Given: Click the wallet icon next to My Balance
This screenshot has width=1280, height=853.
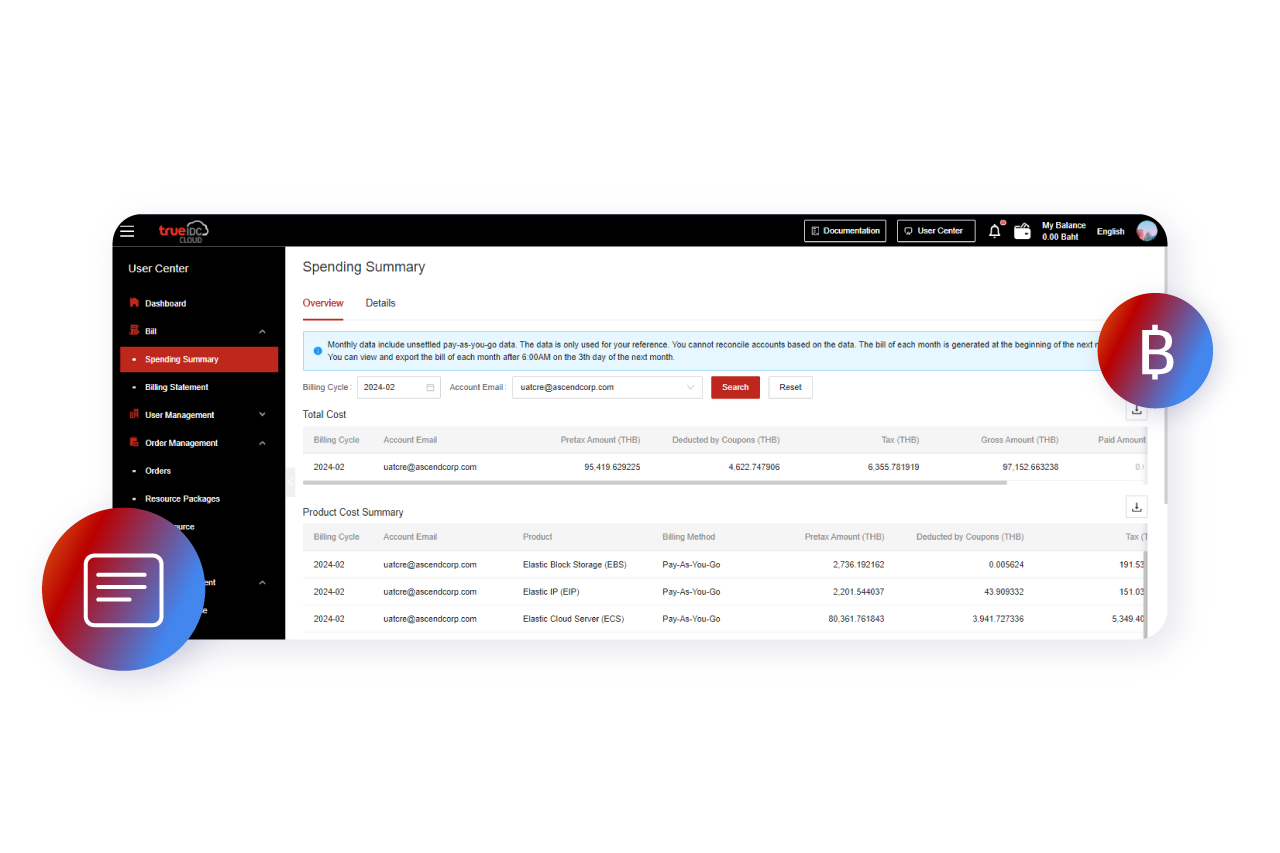Looking at the screenshot, I should (x=1022, y=231).
